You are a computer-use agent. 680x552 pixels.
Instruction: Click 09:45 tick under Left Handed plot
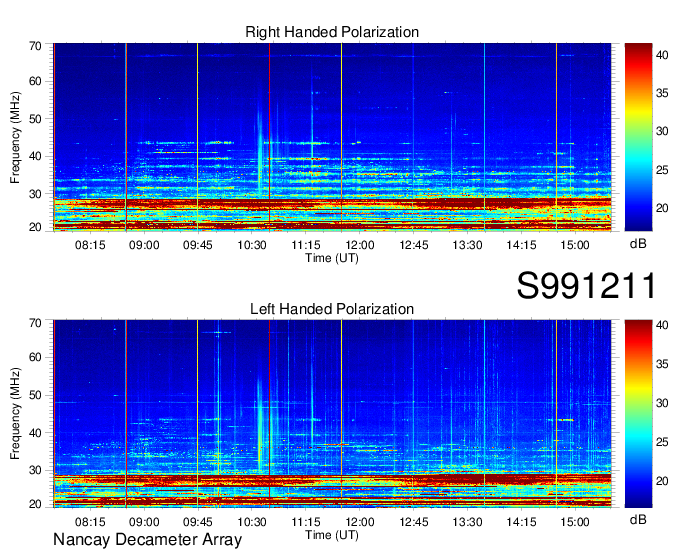coord(198,522)
